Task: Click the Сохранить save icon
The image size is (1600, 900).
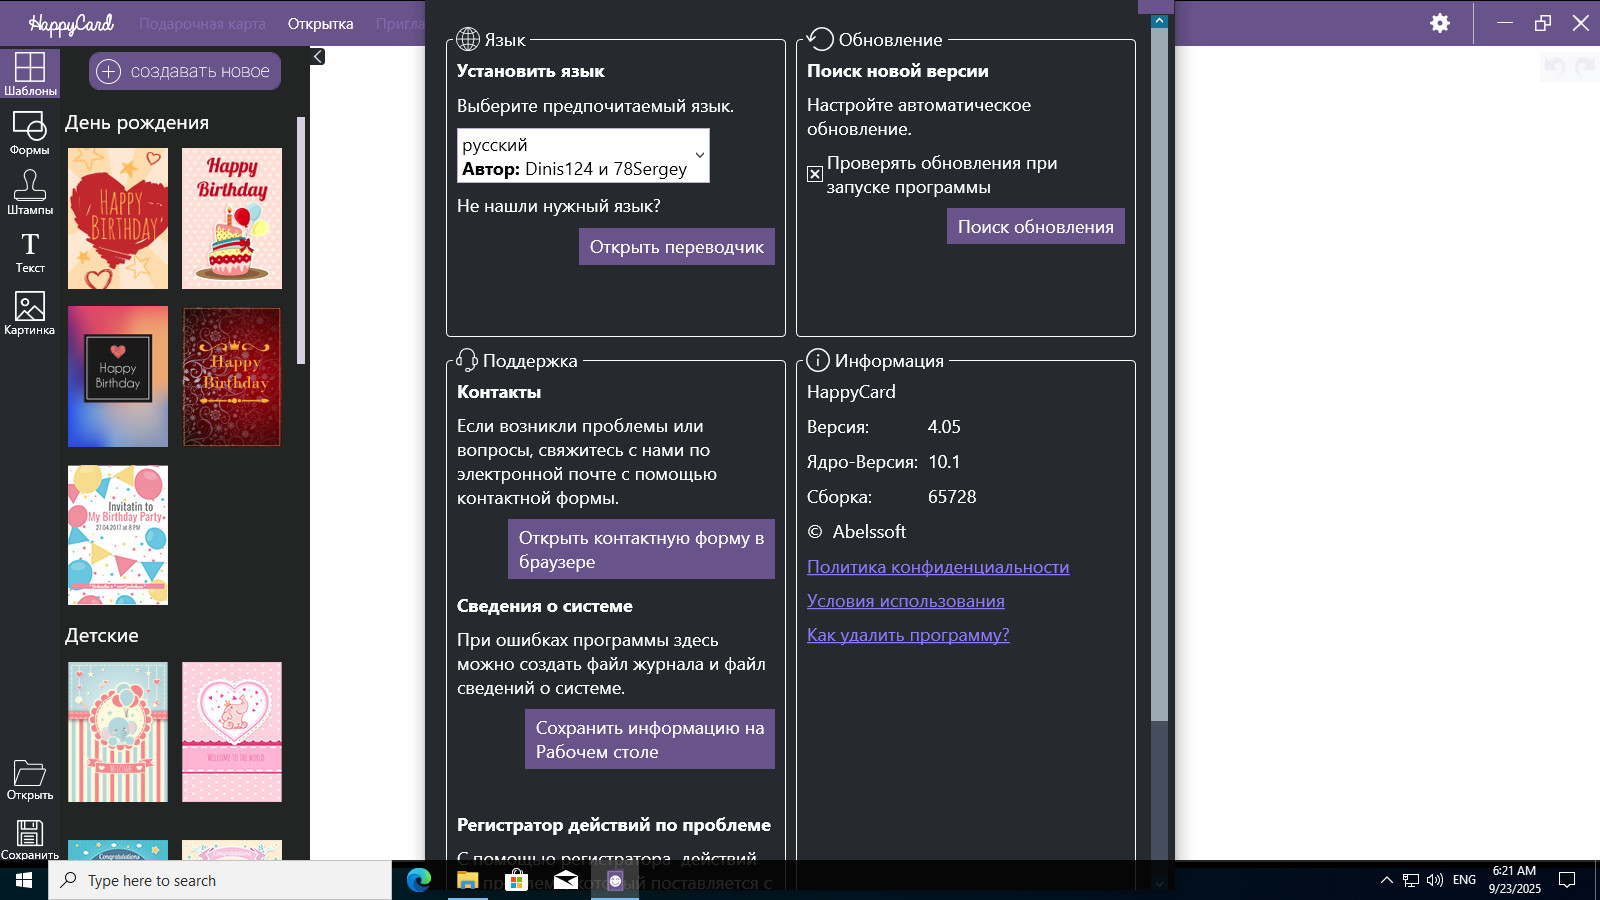Action: (x=29, y=838)
